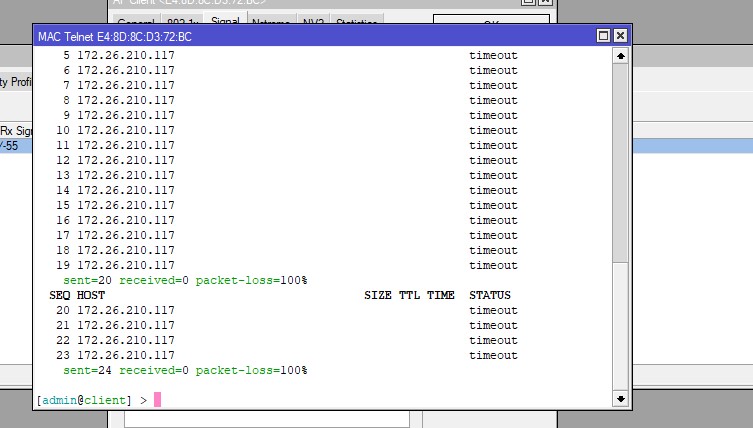
Task: Click the host address on seq 21 row
Action: [126, 325]
